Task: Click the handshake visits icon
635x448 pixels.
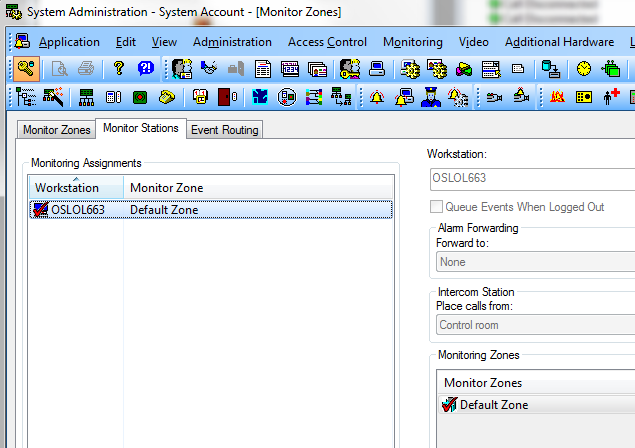Action: [x=209, y=68]
